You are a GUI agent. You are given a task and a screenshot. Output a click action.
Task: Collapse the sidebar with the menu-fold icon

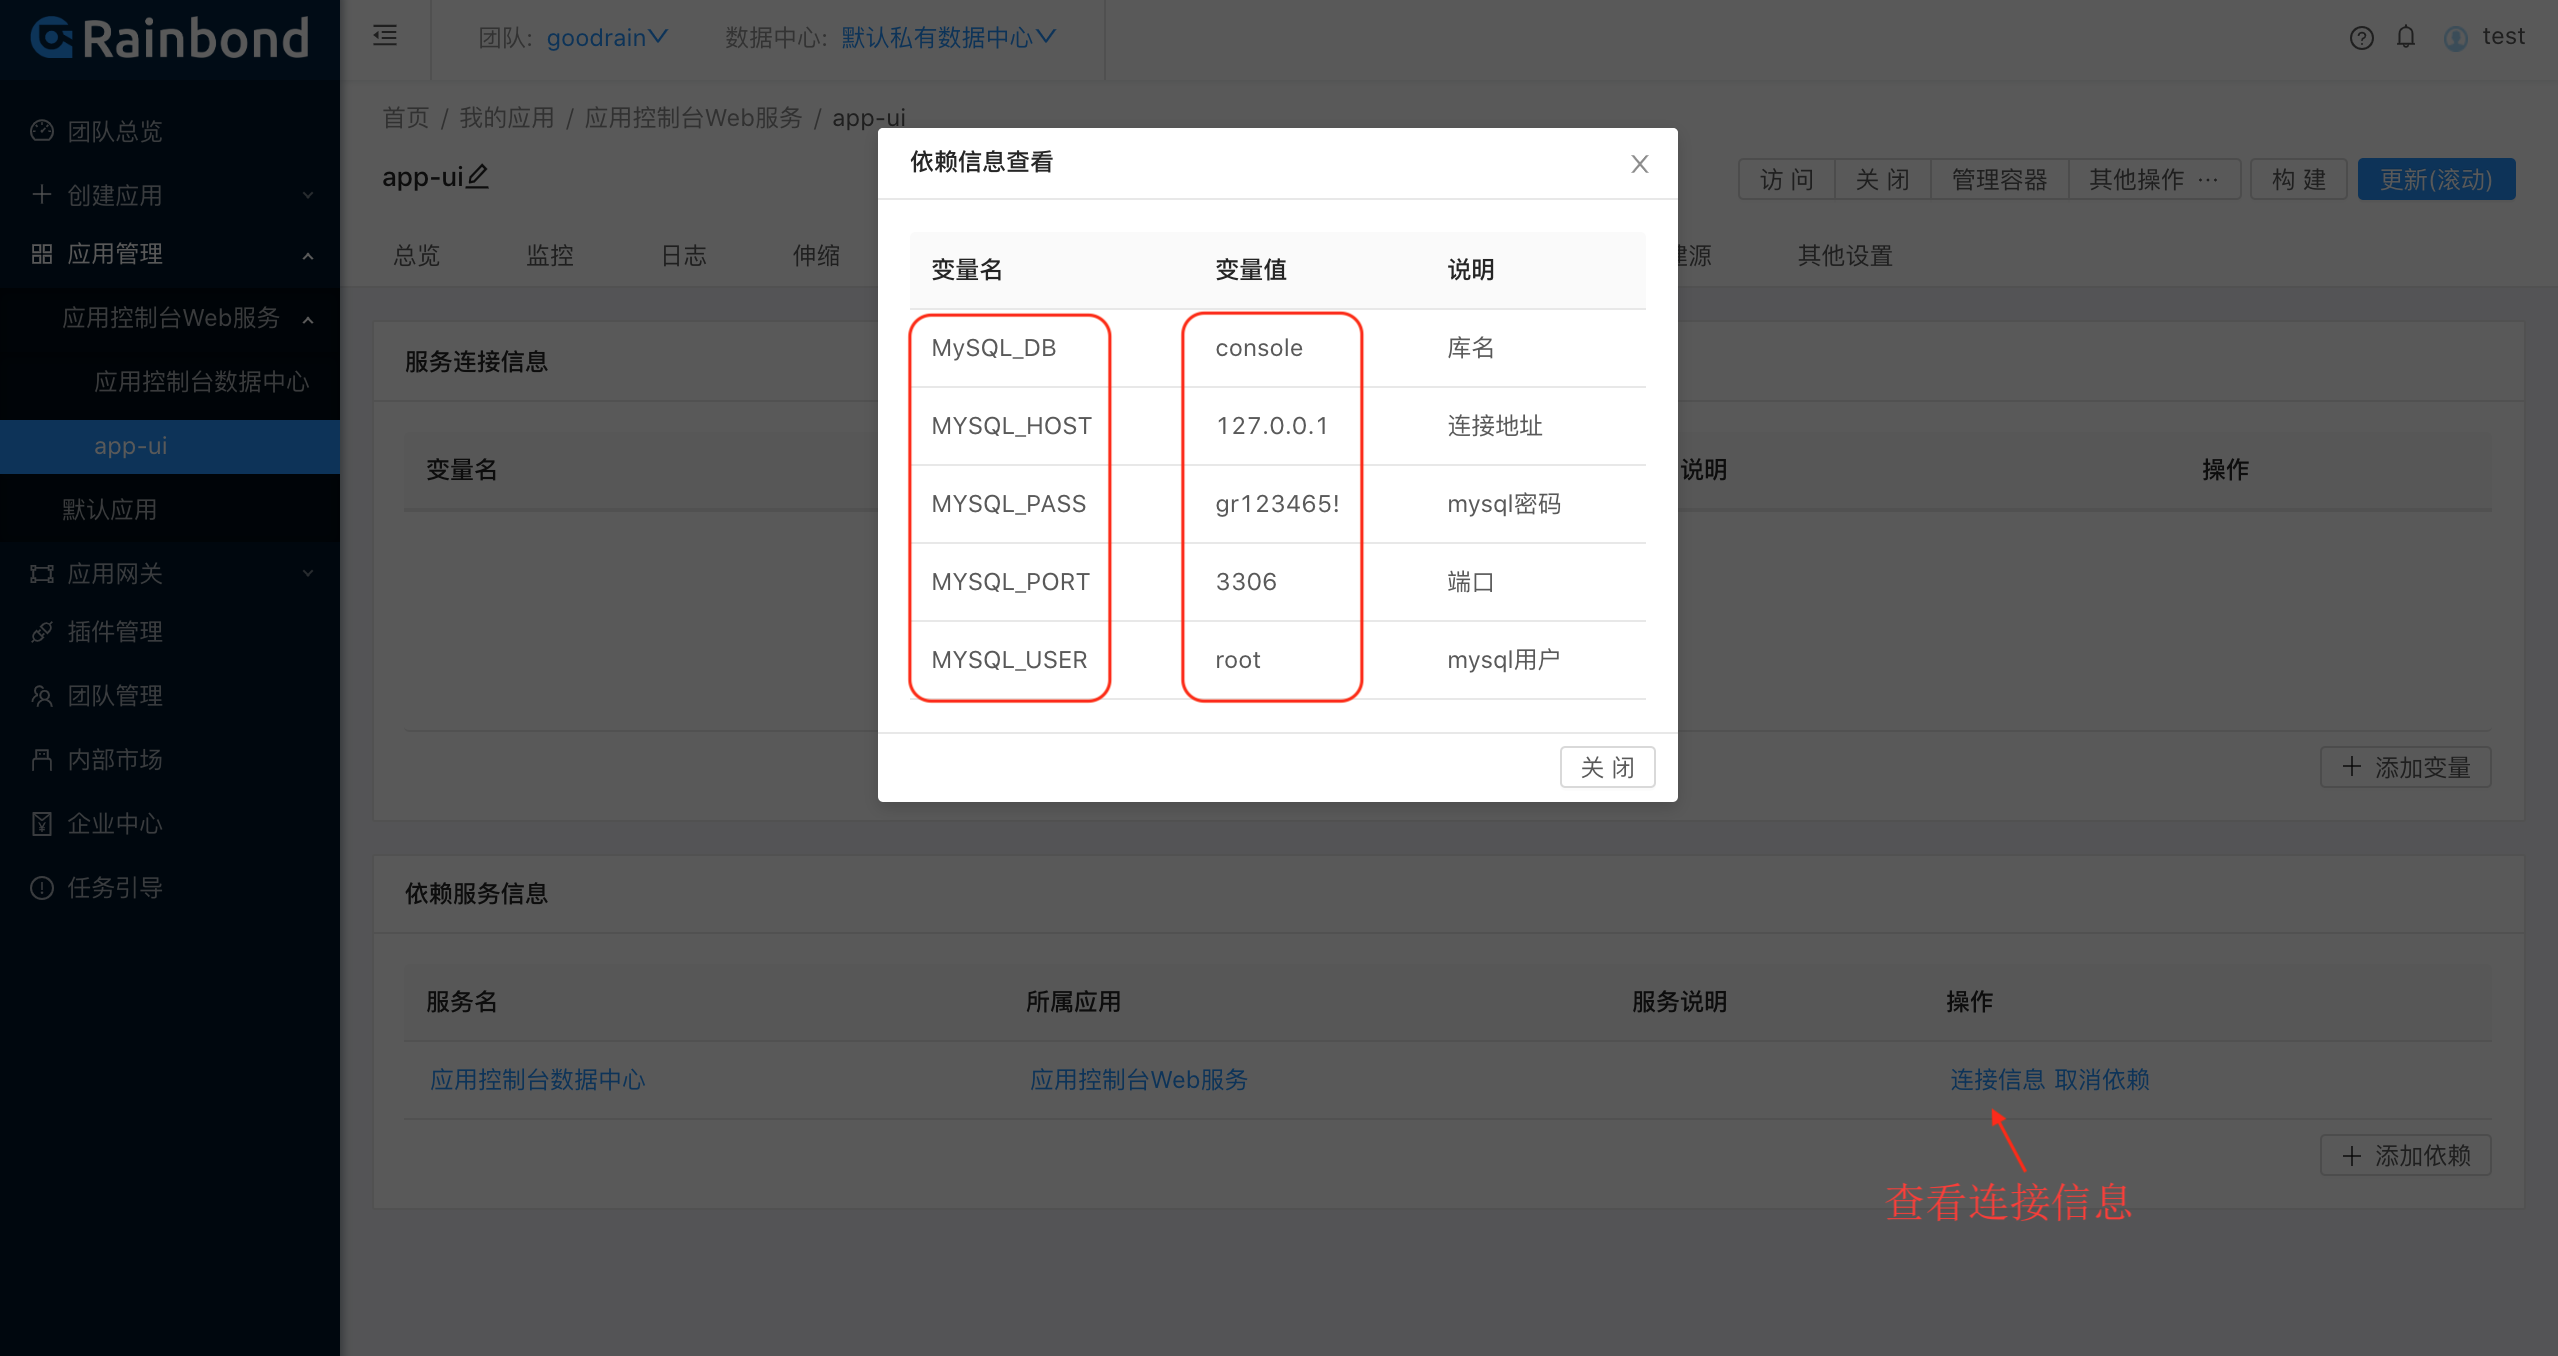385,37
